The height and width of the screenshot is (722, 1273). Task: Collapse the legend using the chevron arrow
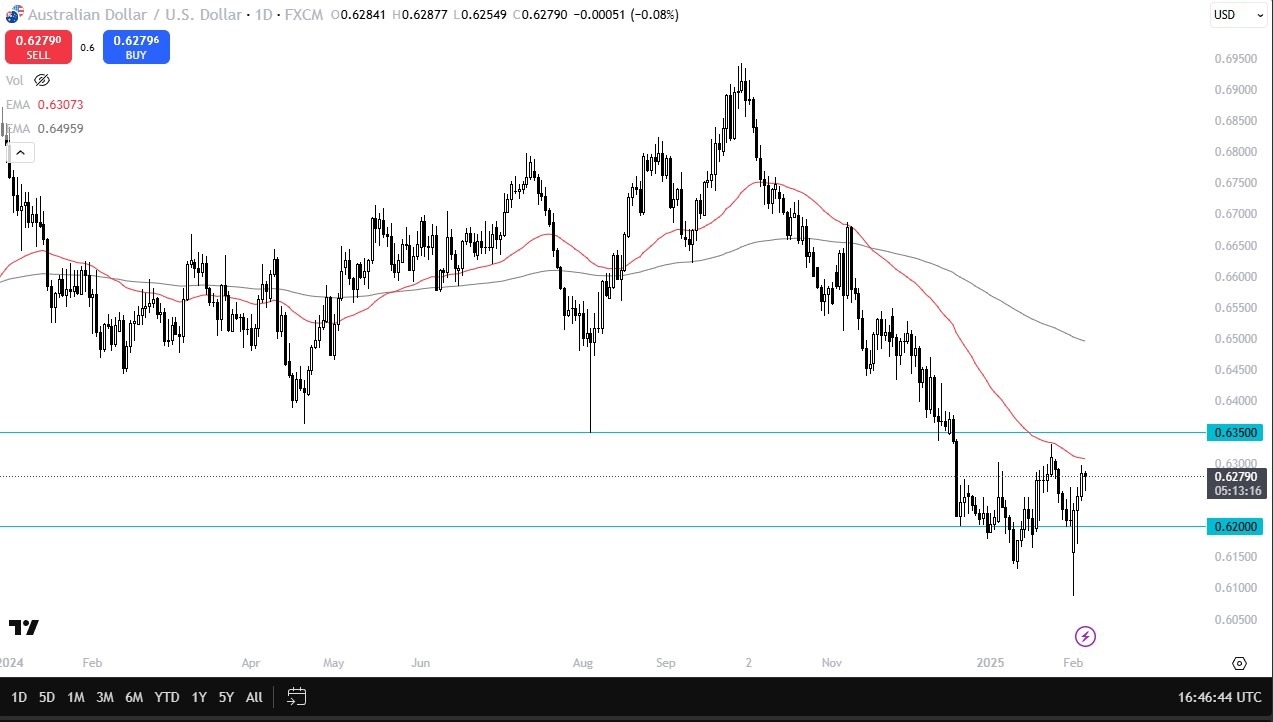tap(20, 152)
